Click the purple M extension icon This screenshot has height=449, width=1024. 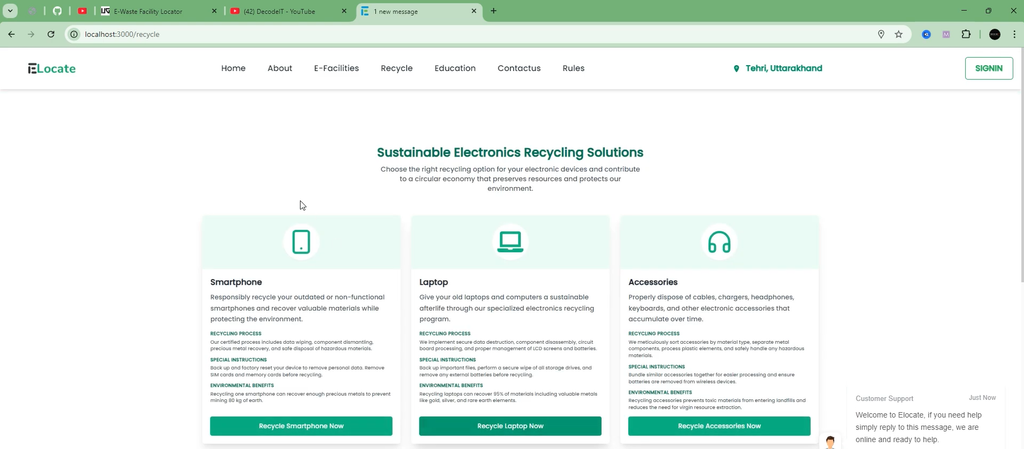(946, 35)
